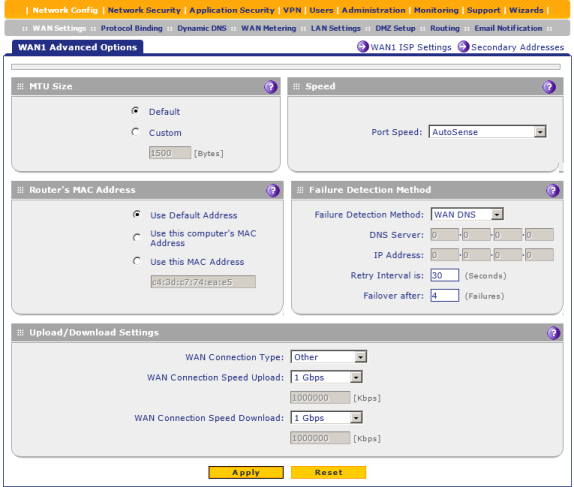Open help for Router's MAC Address section

click(x=273, y=190)
